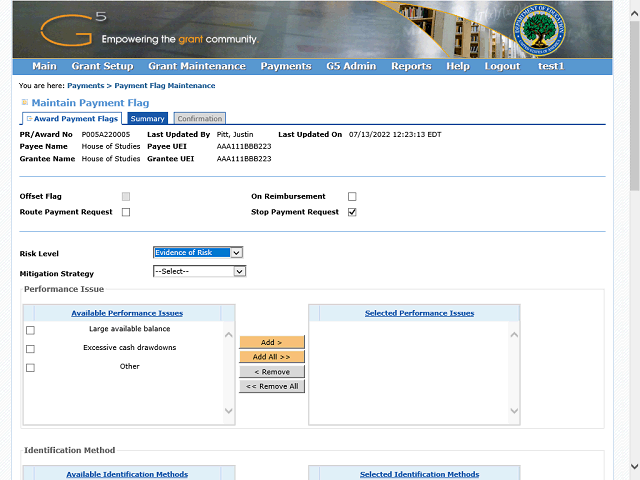Image resolution: width=640 pixels, height=480 pixels.
Task: Click icon beside Maintain Payment Flag heading
Action: coord(24,102)
